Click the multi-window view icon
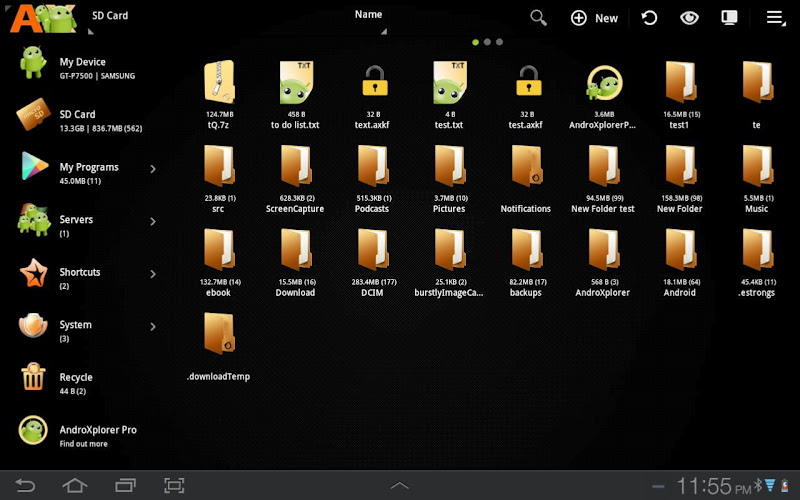This screenshot has height=500, width=800. click(729, 18)
